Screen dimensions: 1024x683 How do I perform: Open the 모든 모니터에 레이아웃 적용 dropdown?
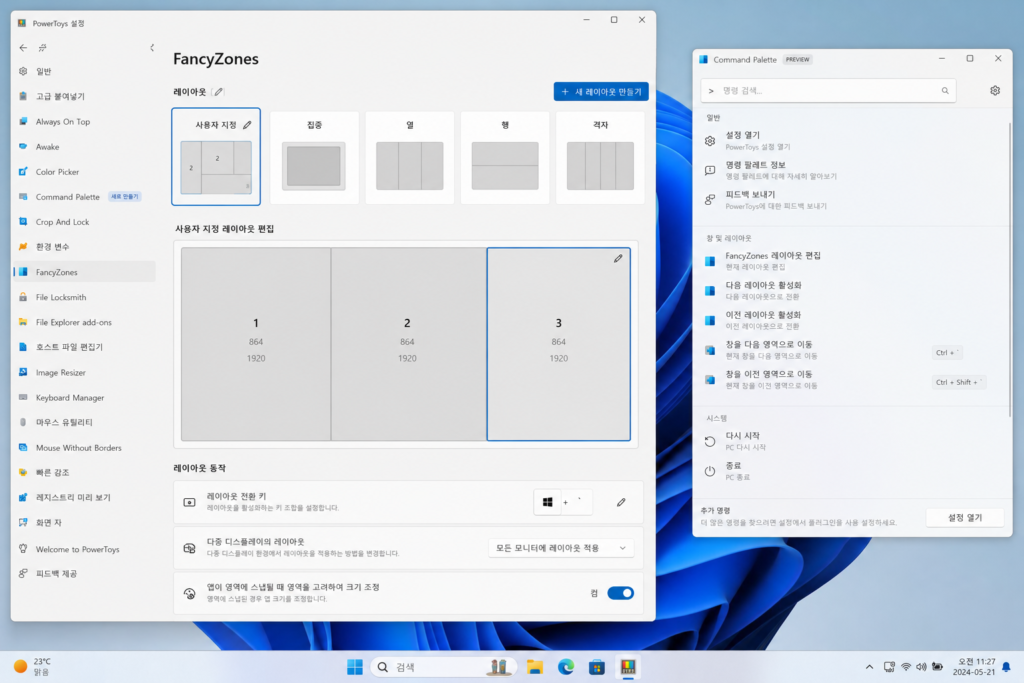coord(561,548)
